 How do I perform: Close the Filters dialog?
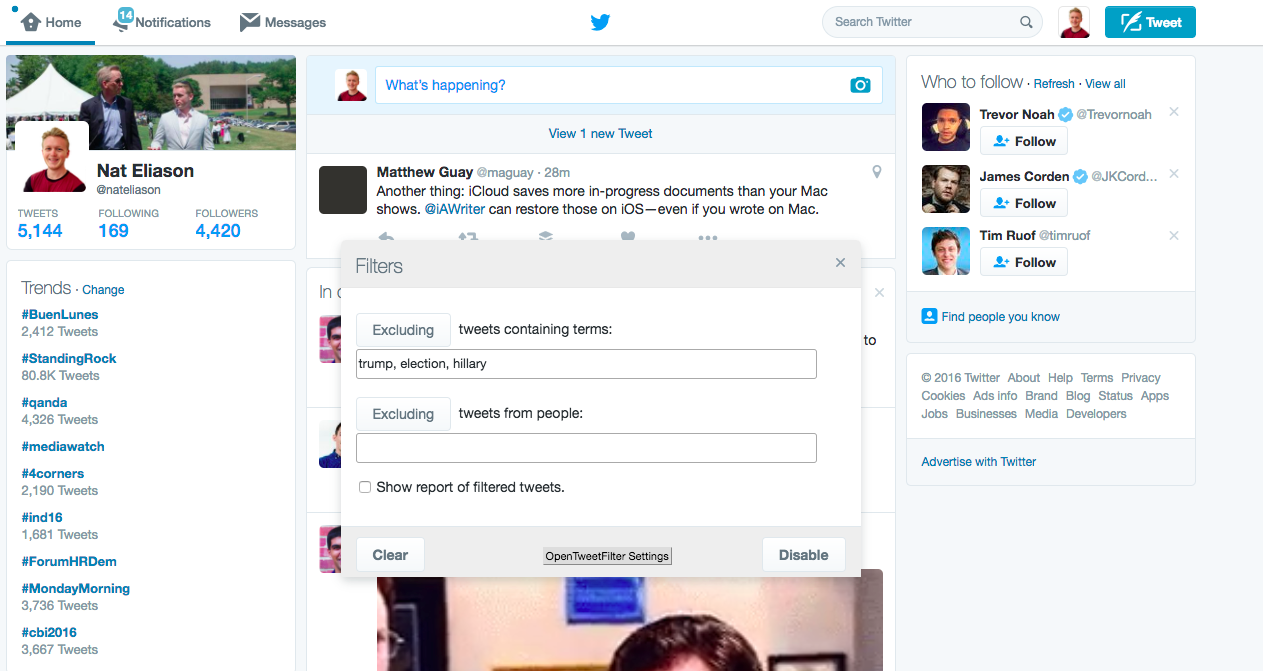click(840, 262)
